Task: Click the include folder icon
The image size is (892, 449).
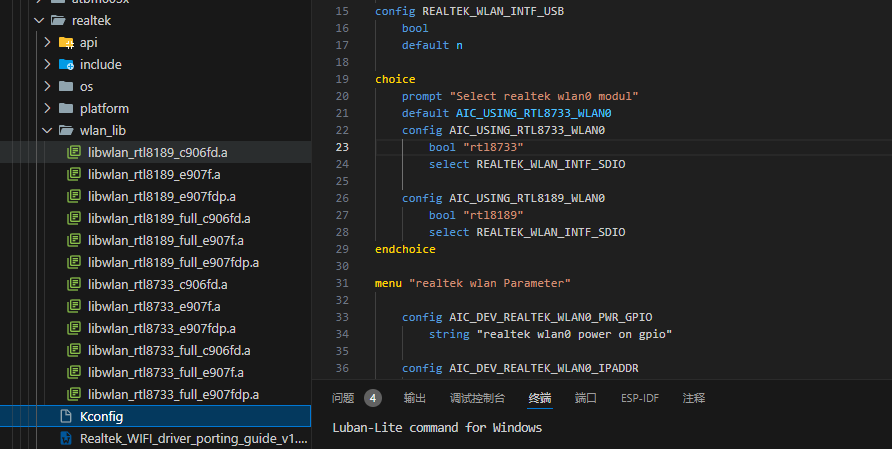Action: [x=66, y=64]
